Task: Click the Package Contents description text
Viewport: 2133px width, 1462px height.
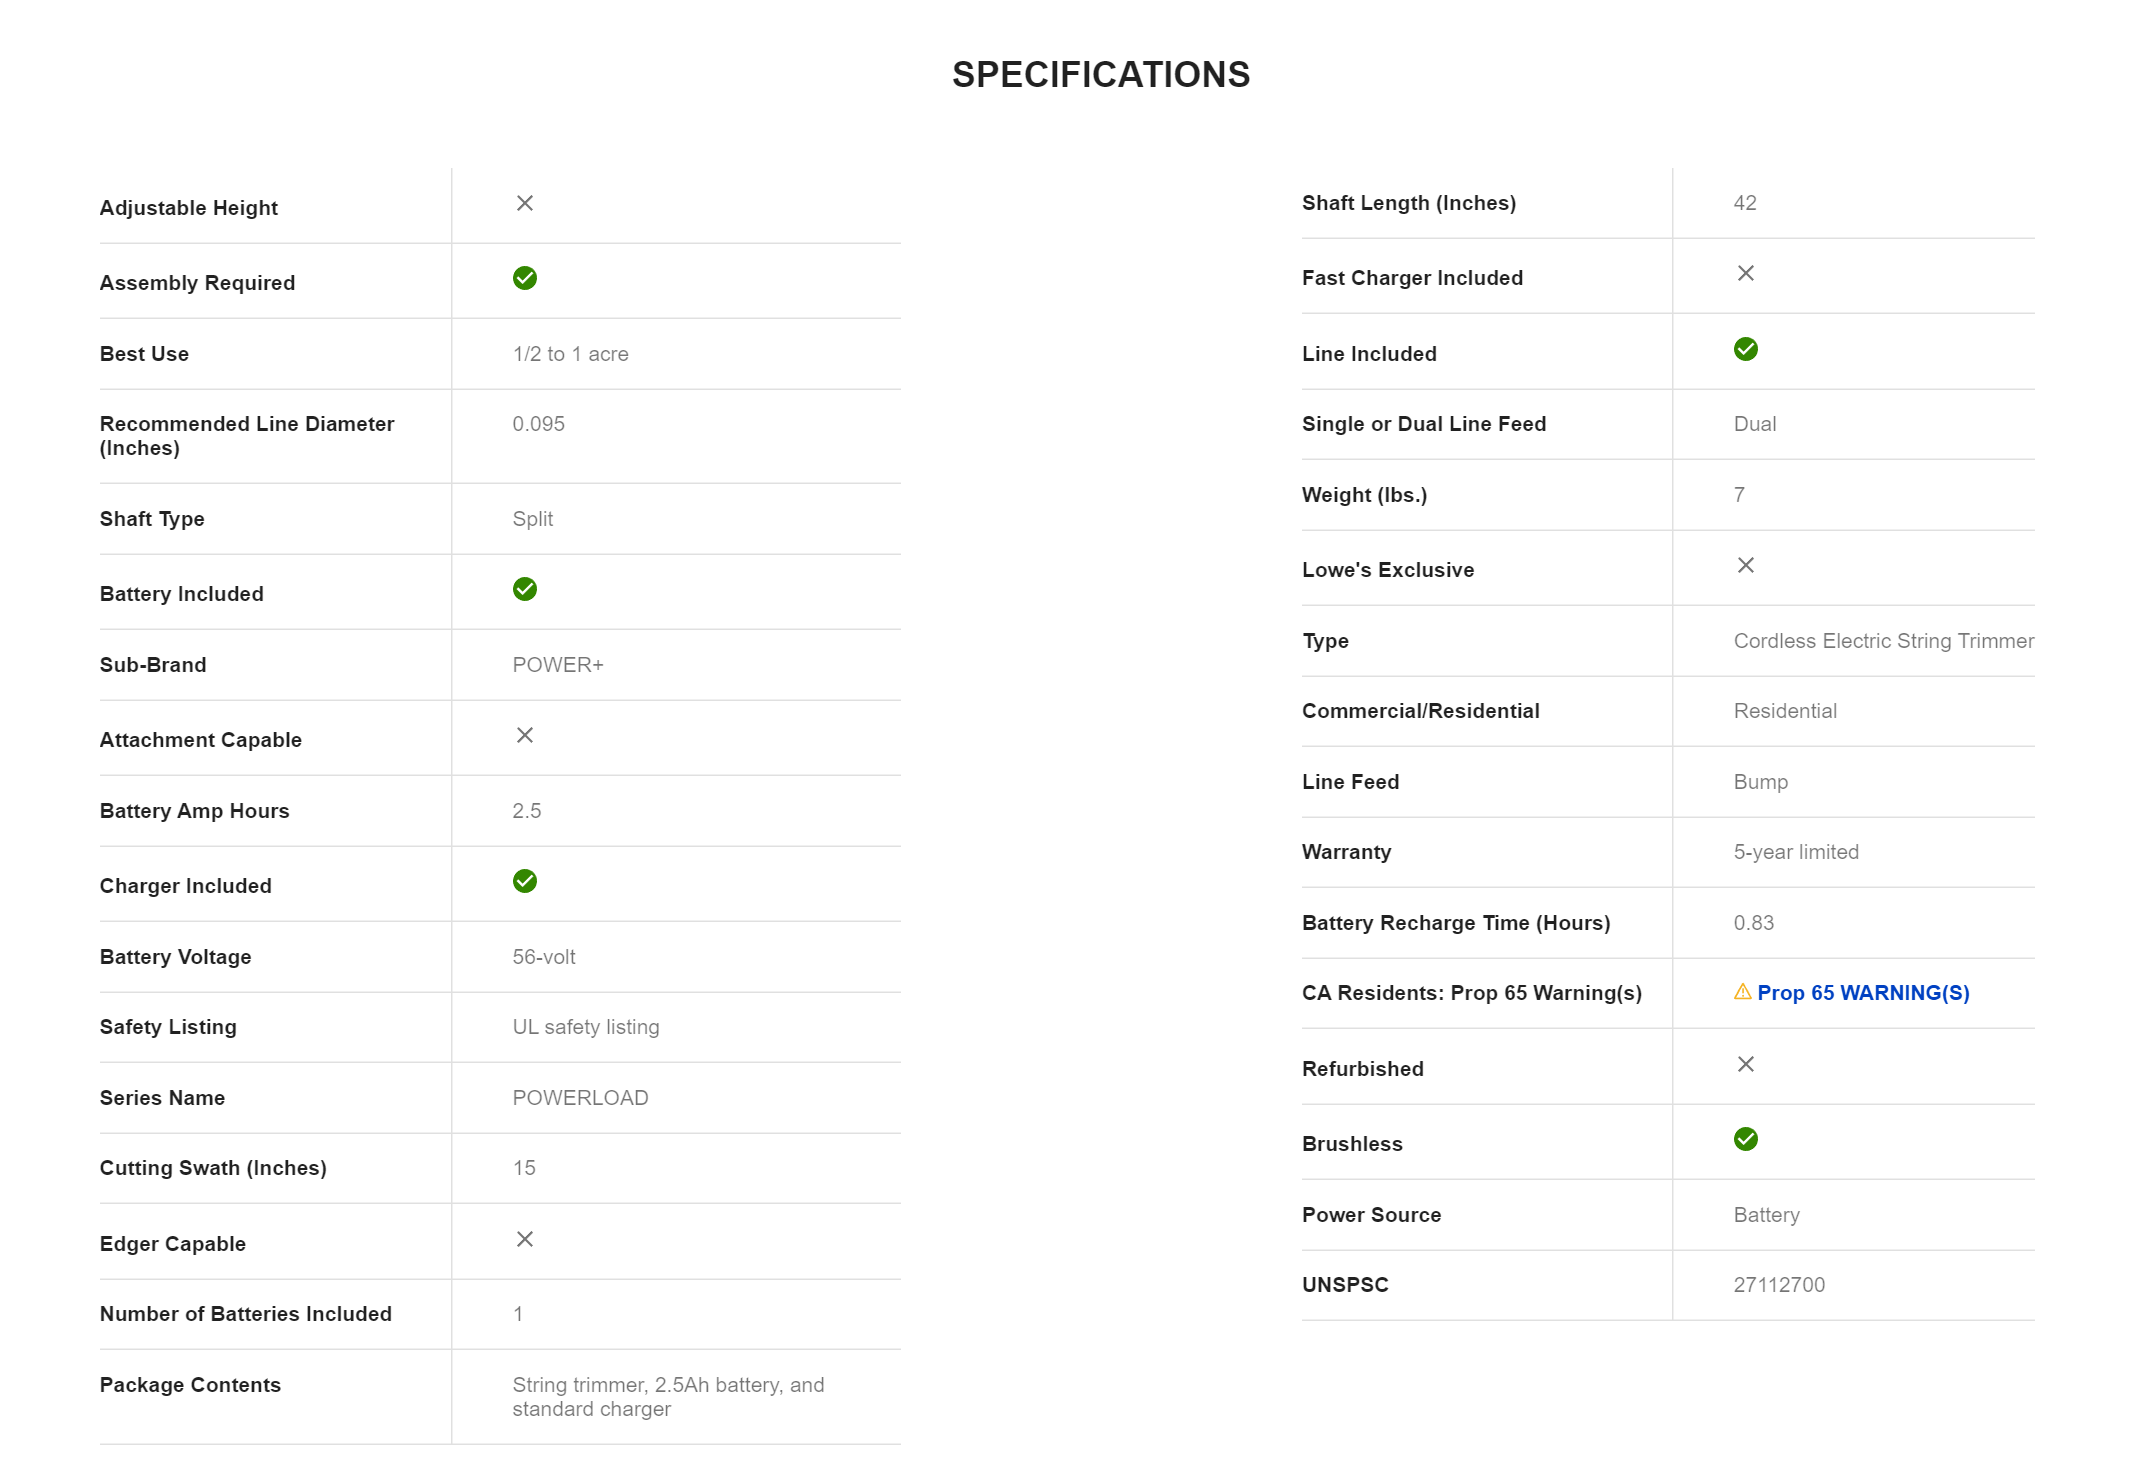Action: tap(668, 1397)
